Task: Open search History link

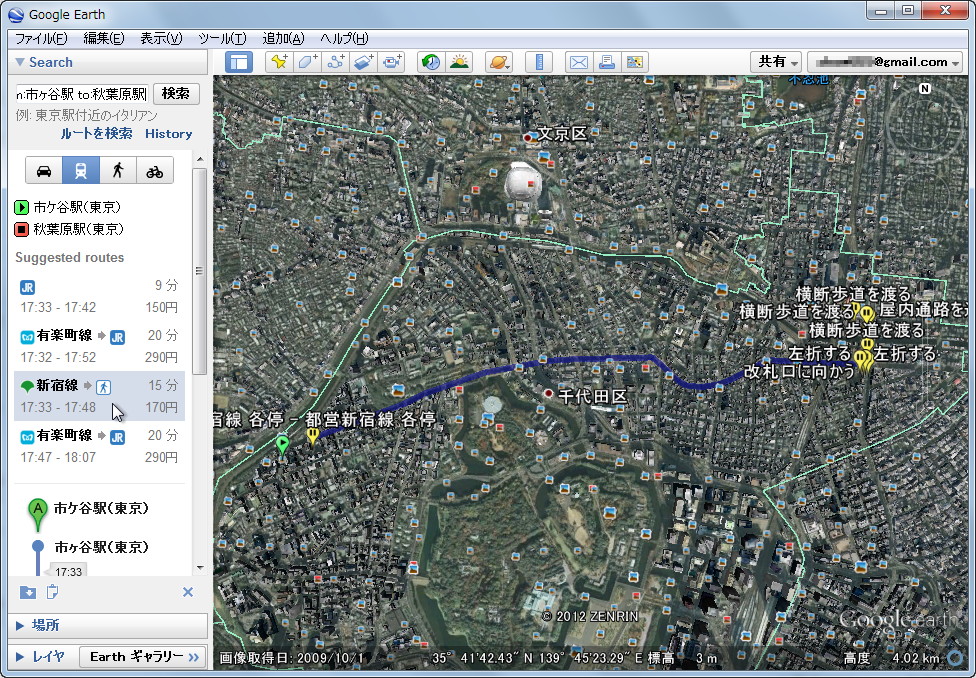Action: [169, 133]
